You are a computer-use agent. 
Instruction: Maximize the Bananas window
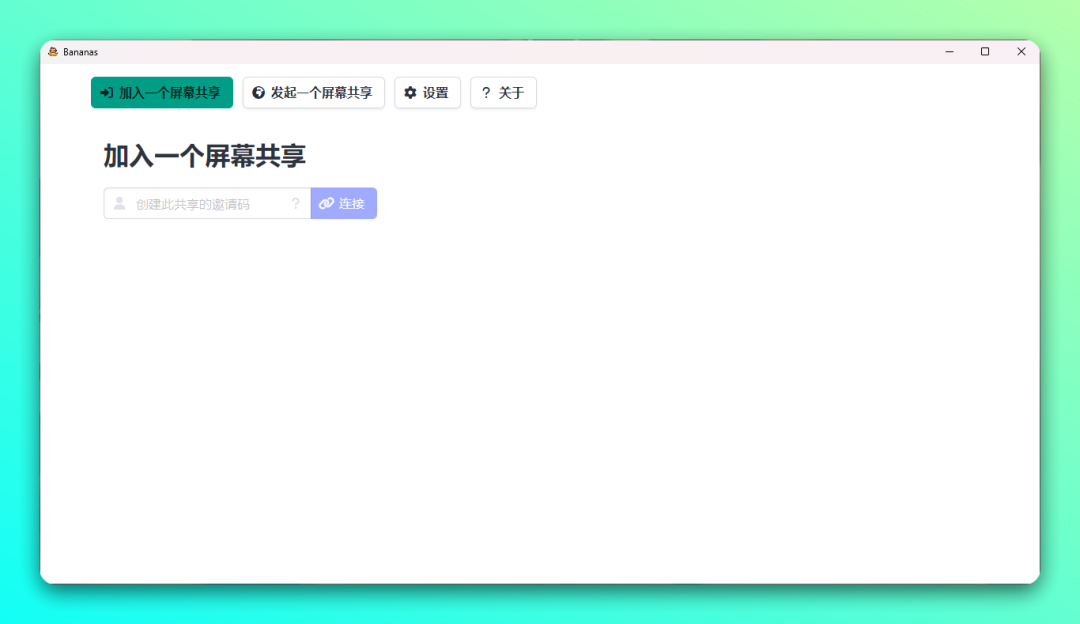pyautogui.click(x=985, y=52)
